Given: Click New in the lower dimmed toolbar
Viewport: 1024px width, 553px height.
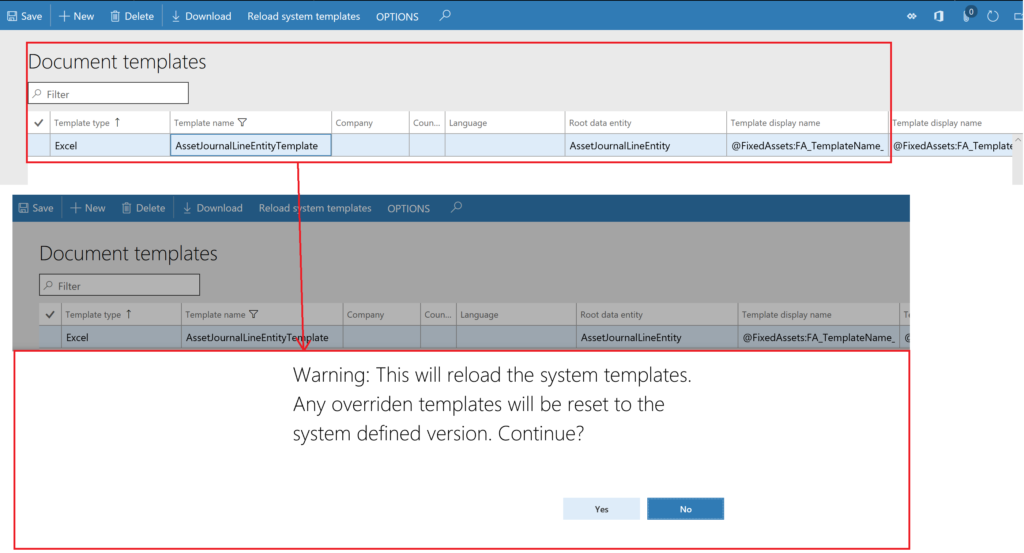Looking at the screenshot, I should [x=88, y=208].
